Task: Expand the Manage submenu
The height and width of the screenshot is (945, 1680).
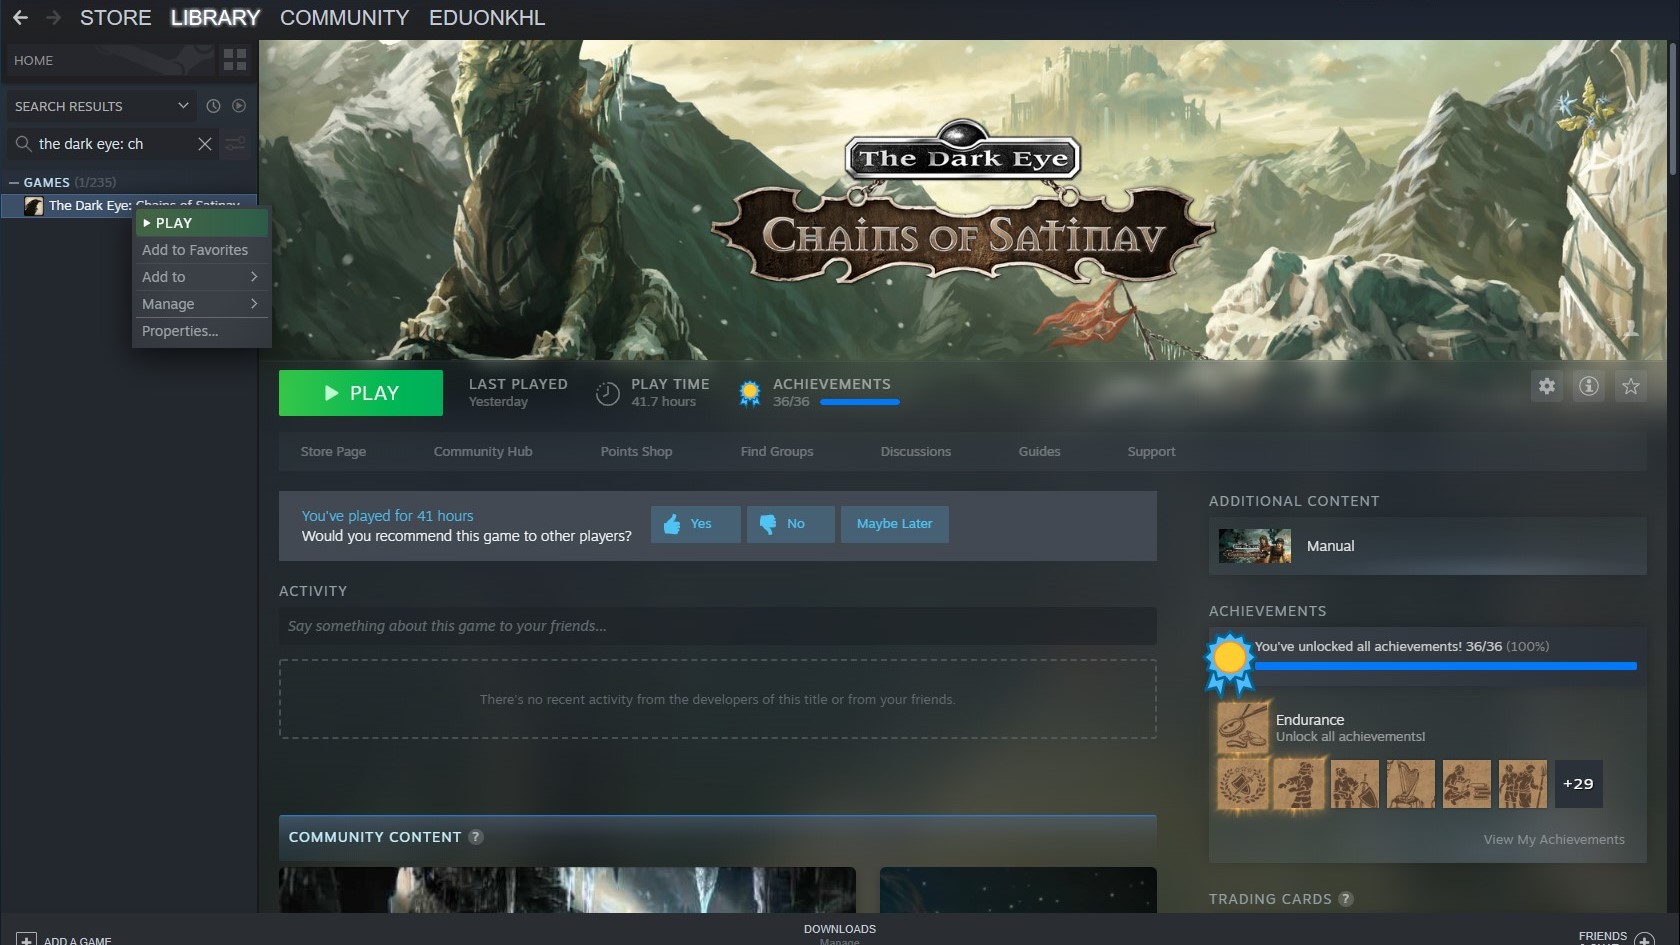Action: click(201, 304)
